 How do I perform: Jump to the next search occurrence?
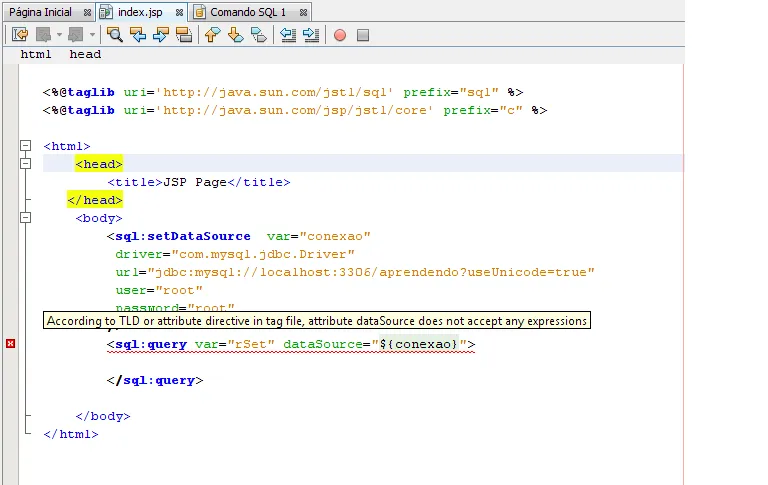[160, 35]
